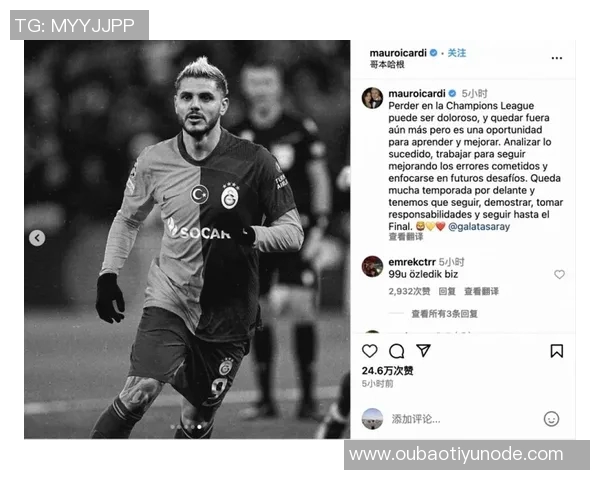Open emrekctrr's profile avatar
Image resolution: width=600 pixels, height=480 pixels.
372,266
